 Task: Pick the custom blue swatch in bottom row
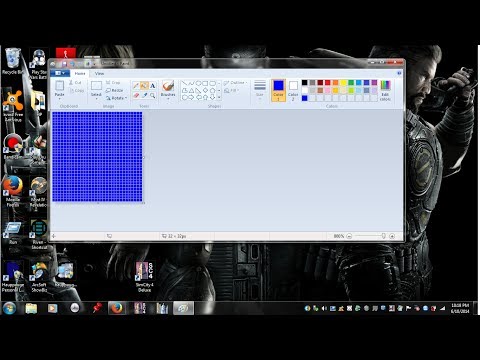(x=304, y=98)
